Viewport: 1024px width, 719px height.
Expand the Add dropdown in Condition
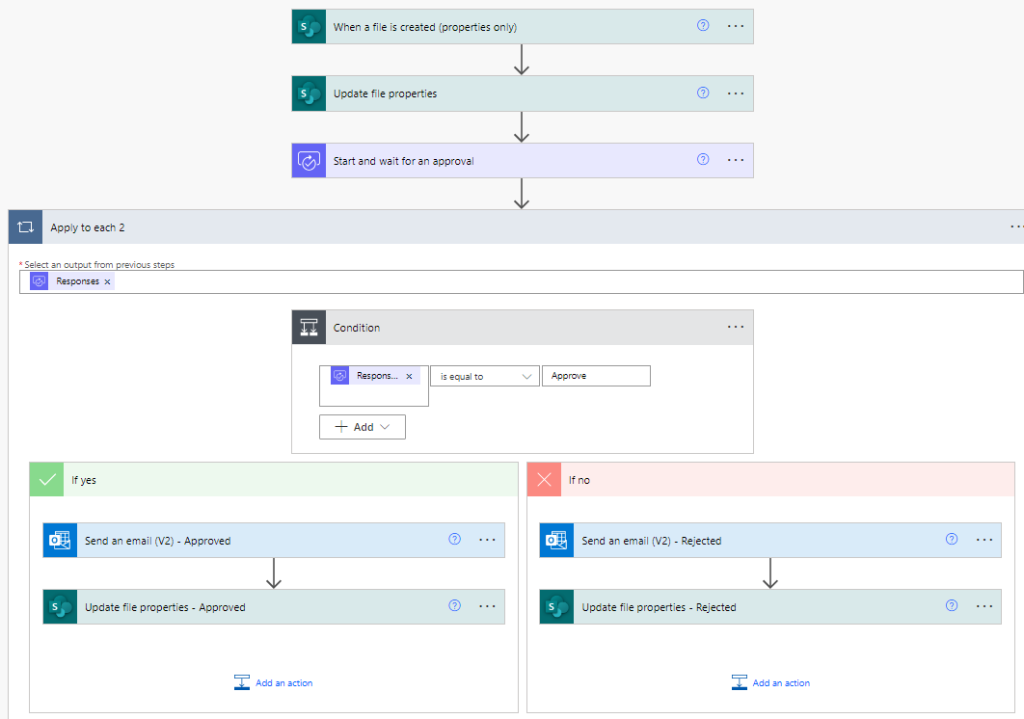click(362, 427)
